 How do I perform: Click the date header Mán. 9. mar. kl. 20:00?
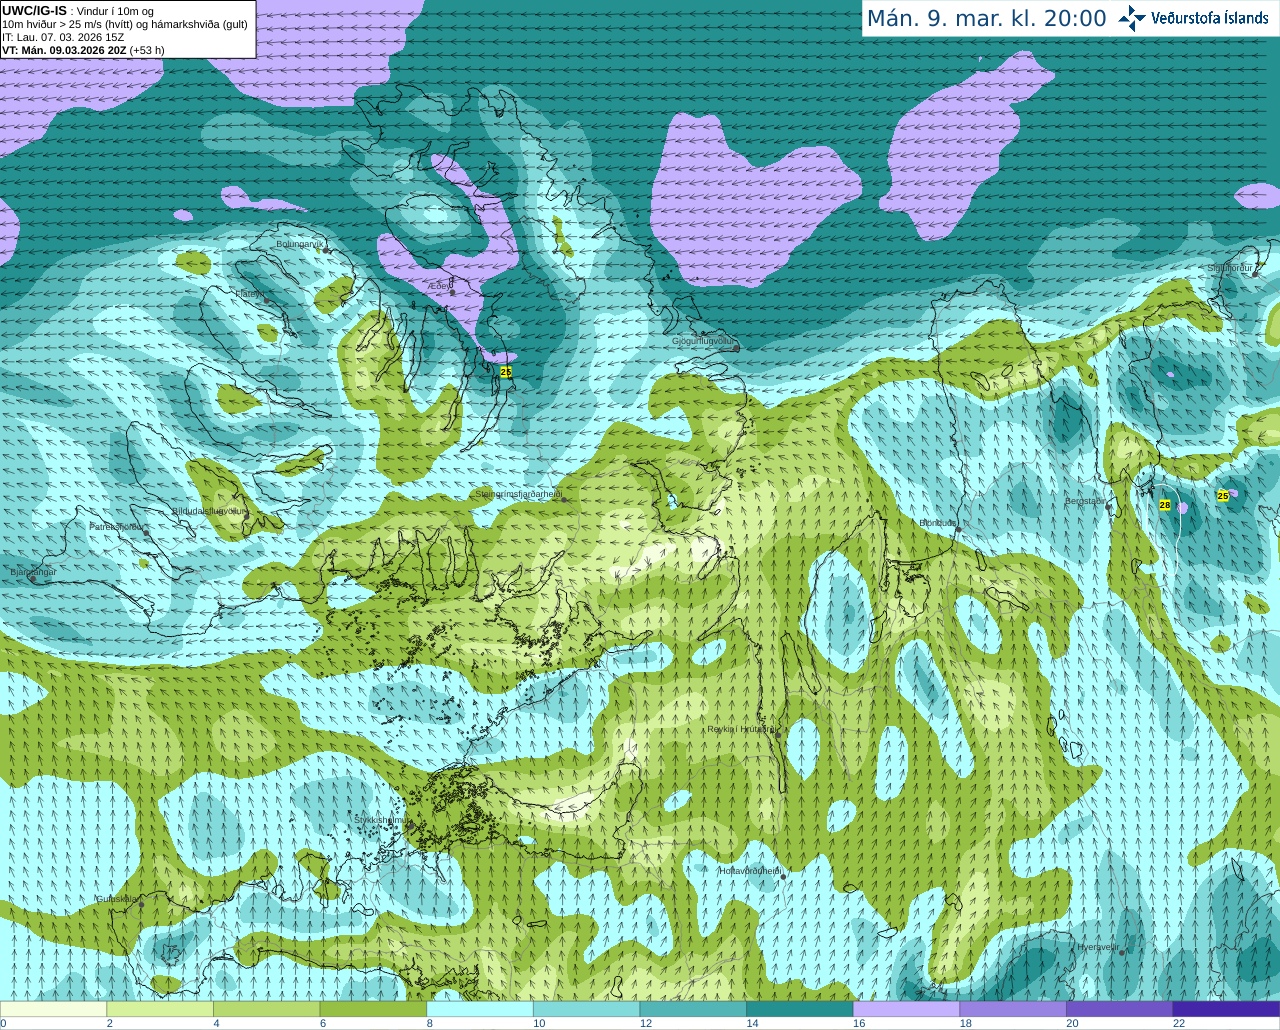click(x=986, y=19)
